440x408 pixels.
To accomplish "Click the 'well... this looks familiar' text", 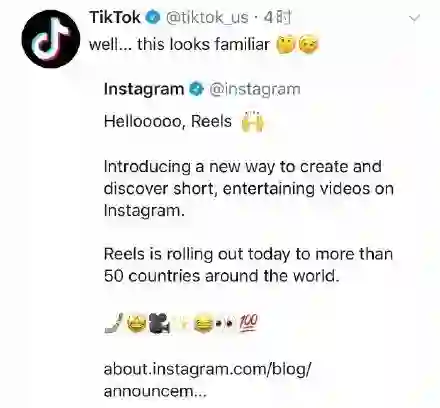I will (x=179, y=45).
